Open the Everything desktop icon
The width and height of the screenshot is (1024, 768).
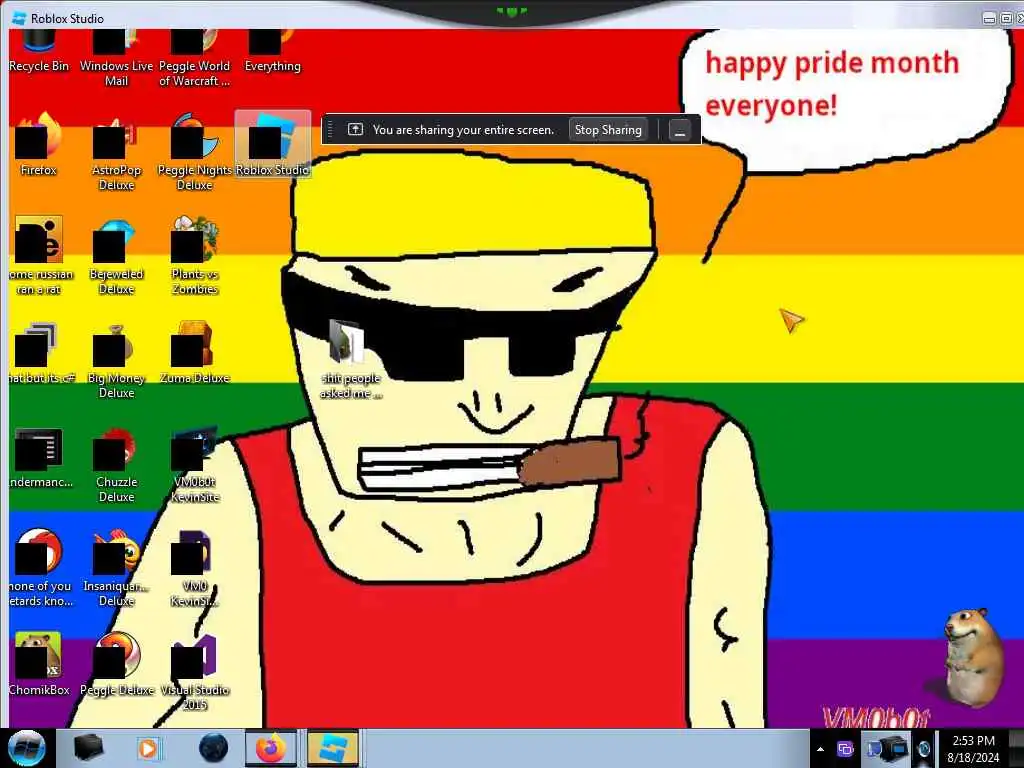click(272, 51)
